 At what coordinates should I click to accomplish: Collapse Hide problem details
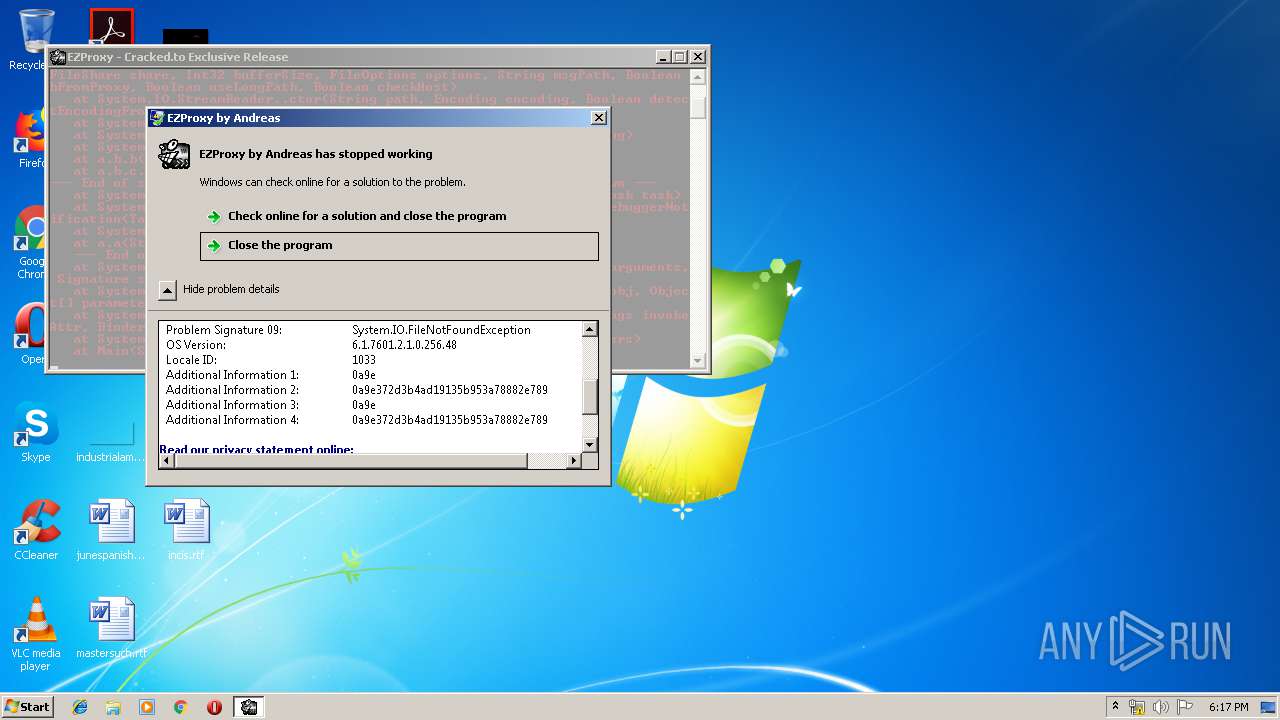220,289
